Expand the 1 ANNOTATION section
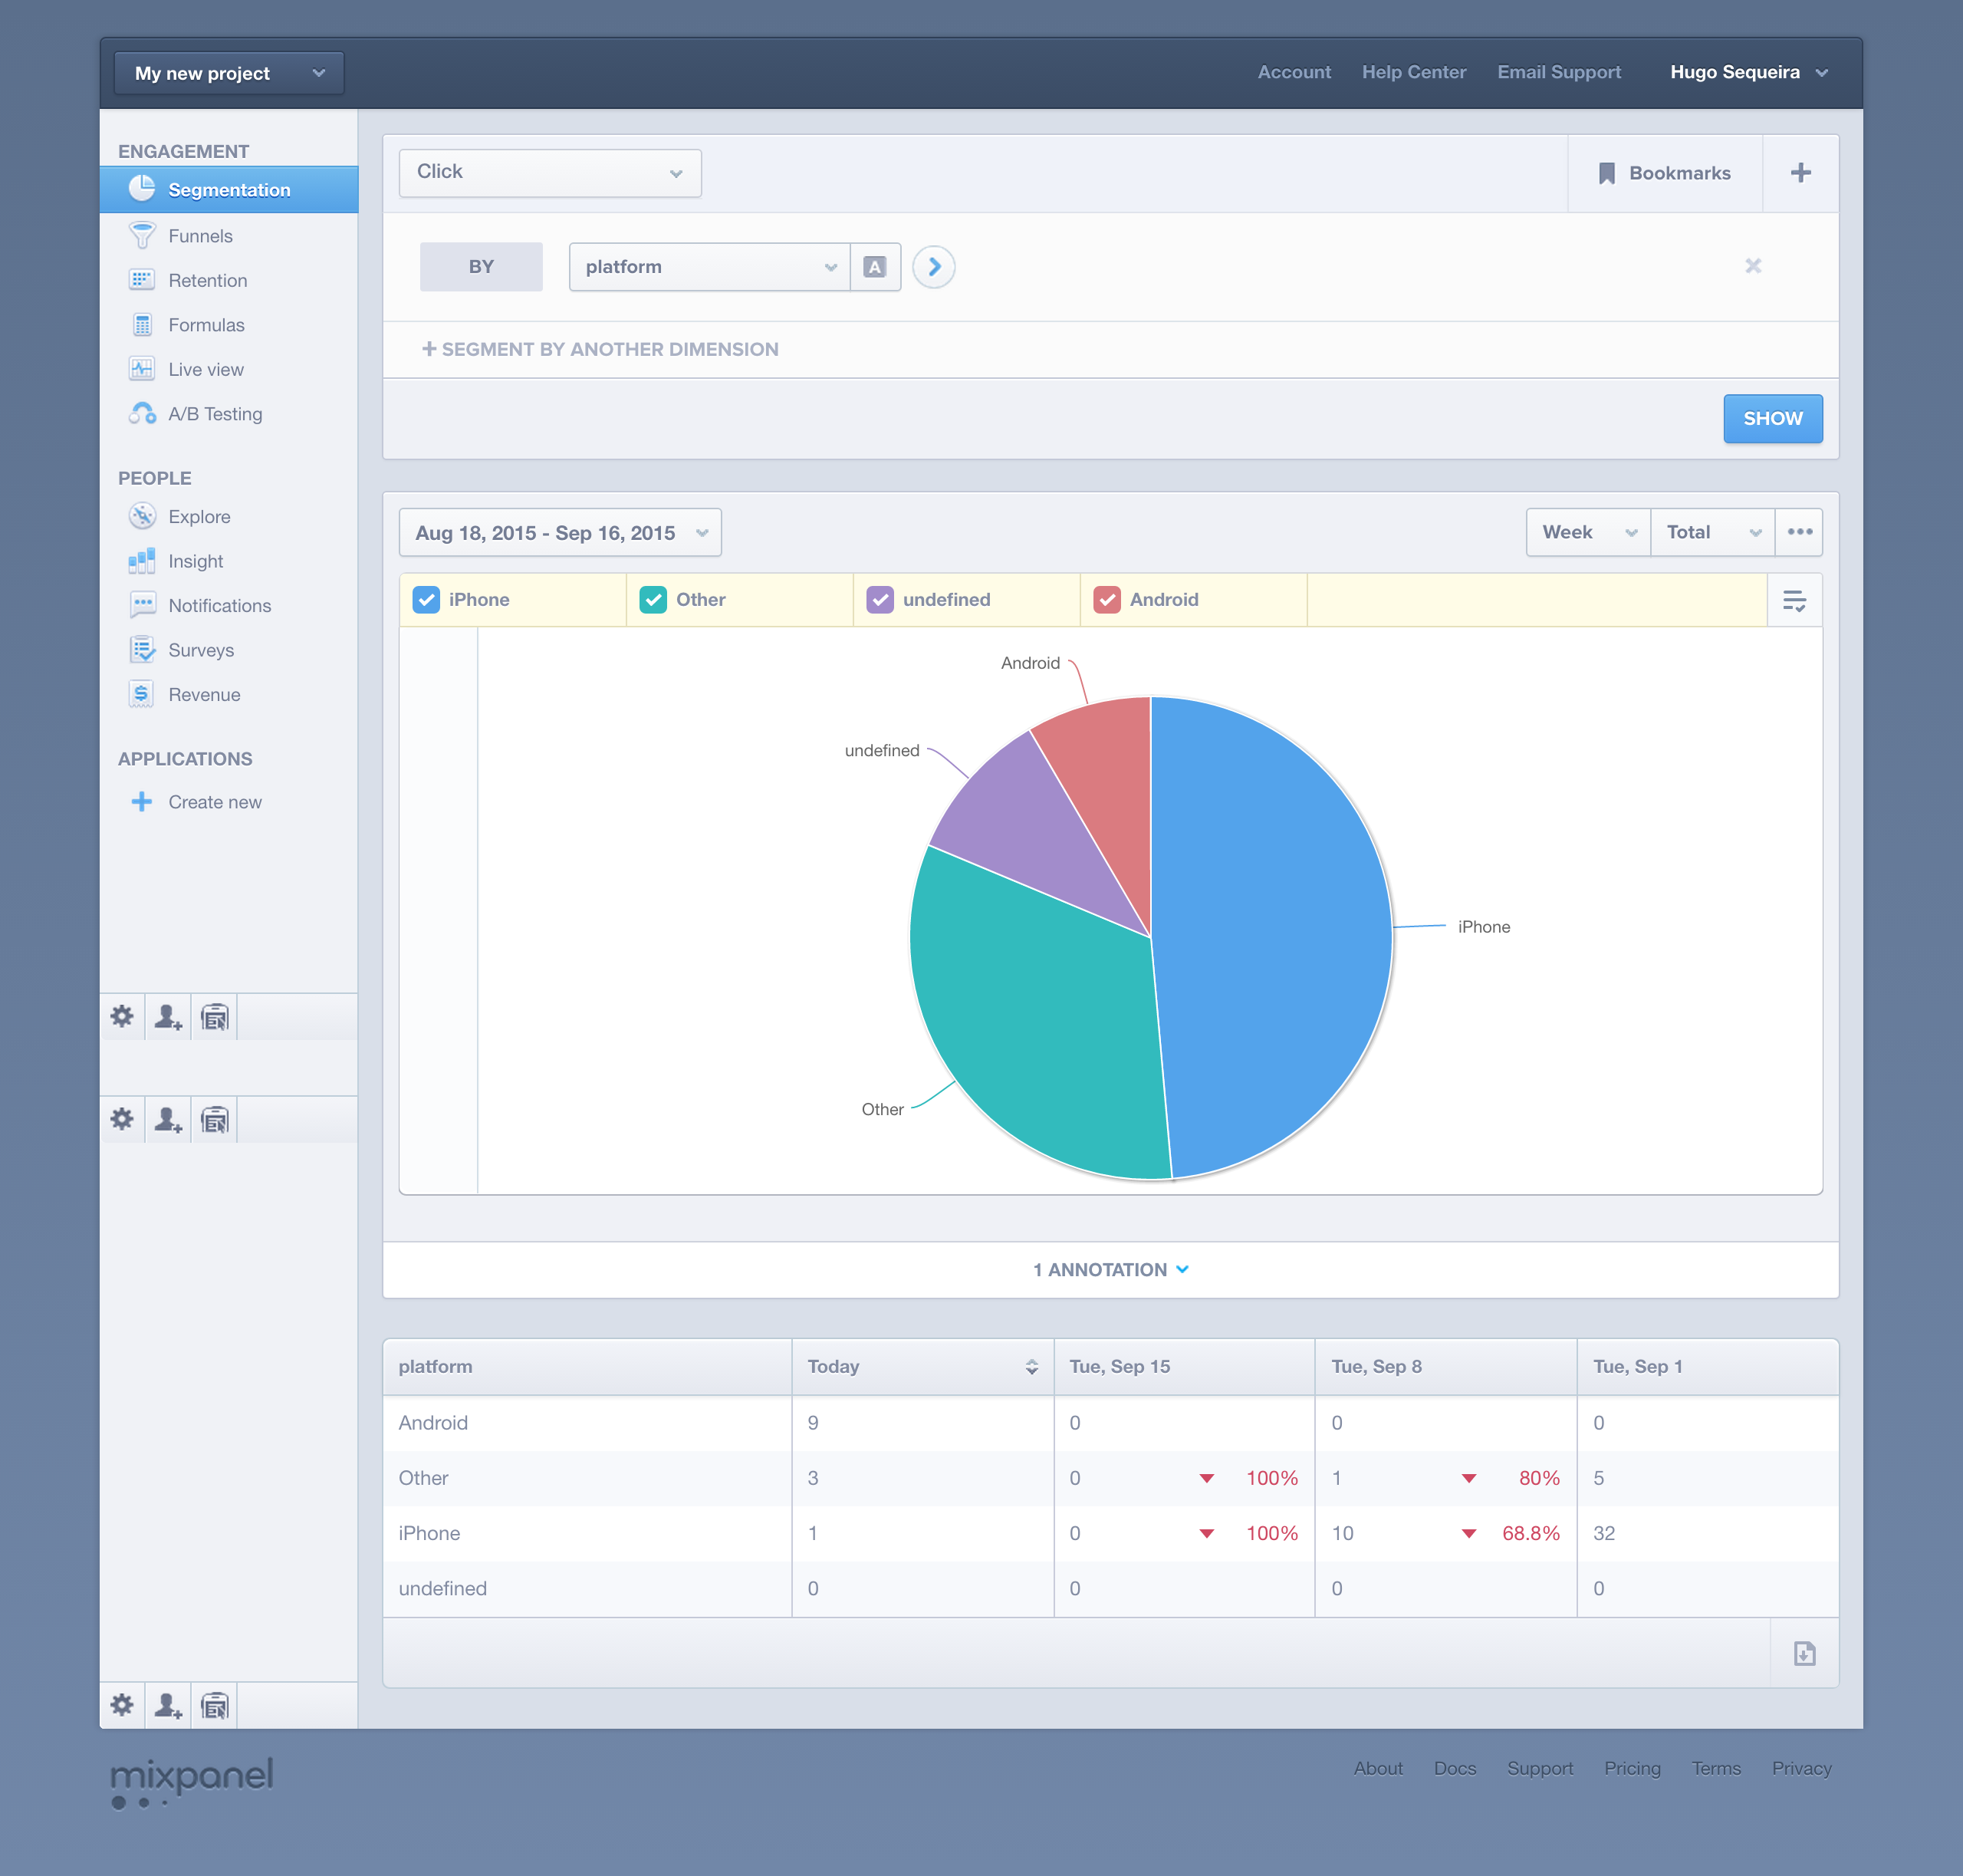 (x=1110, y=1270)
